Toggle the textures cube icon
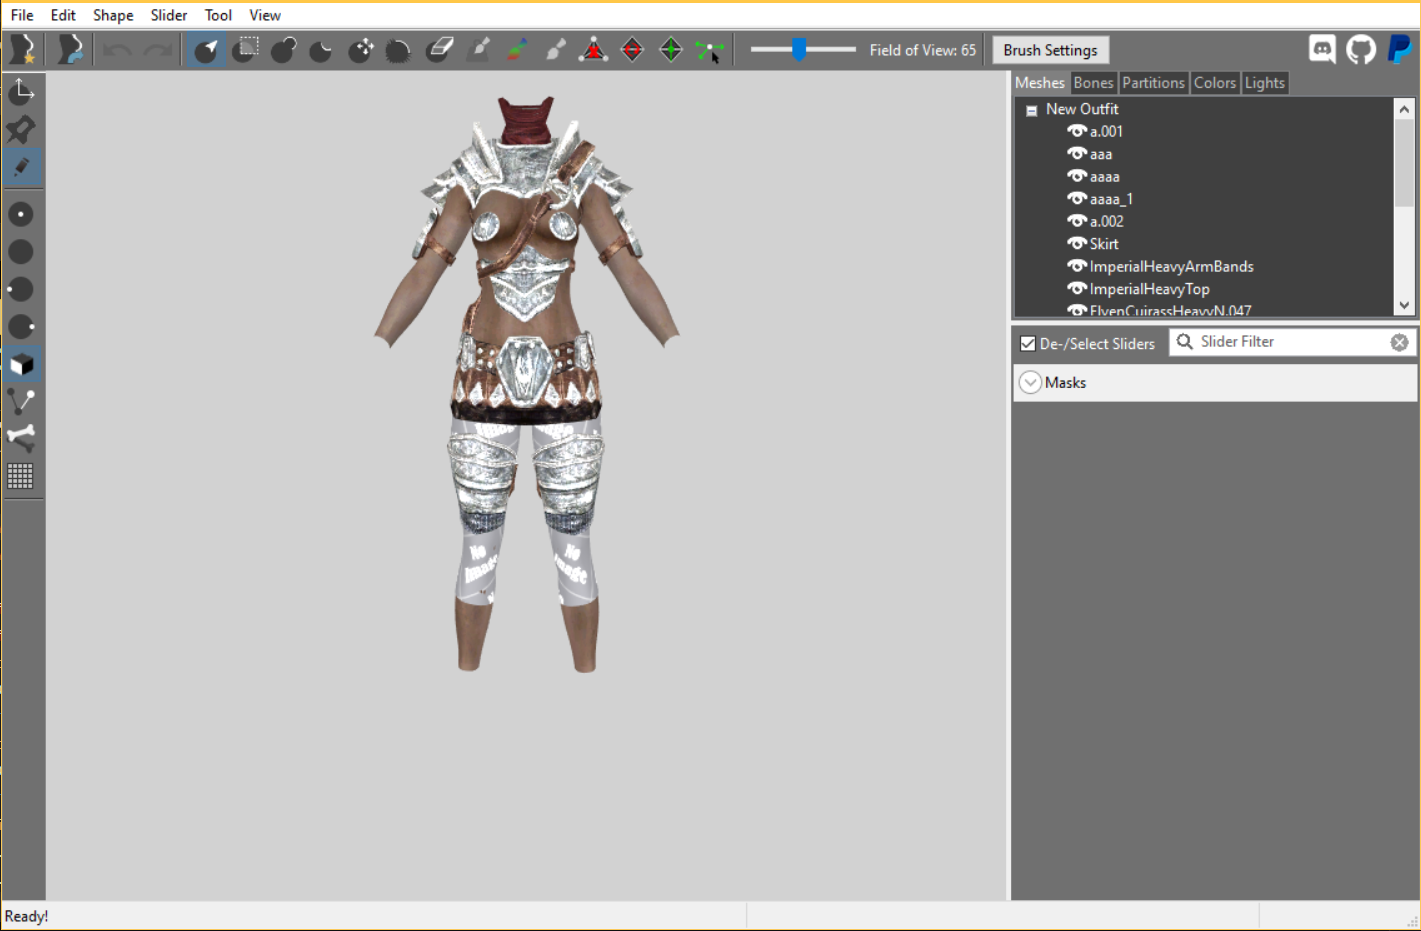The image size is (1421, 931). point(21,364)
